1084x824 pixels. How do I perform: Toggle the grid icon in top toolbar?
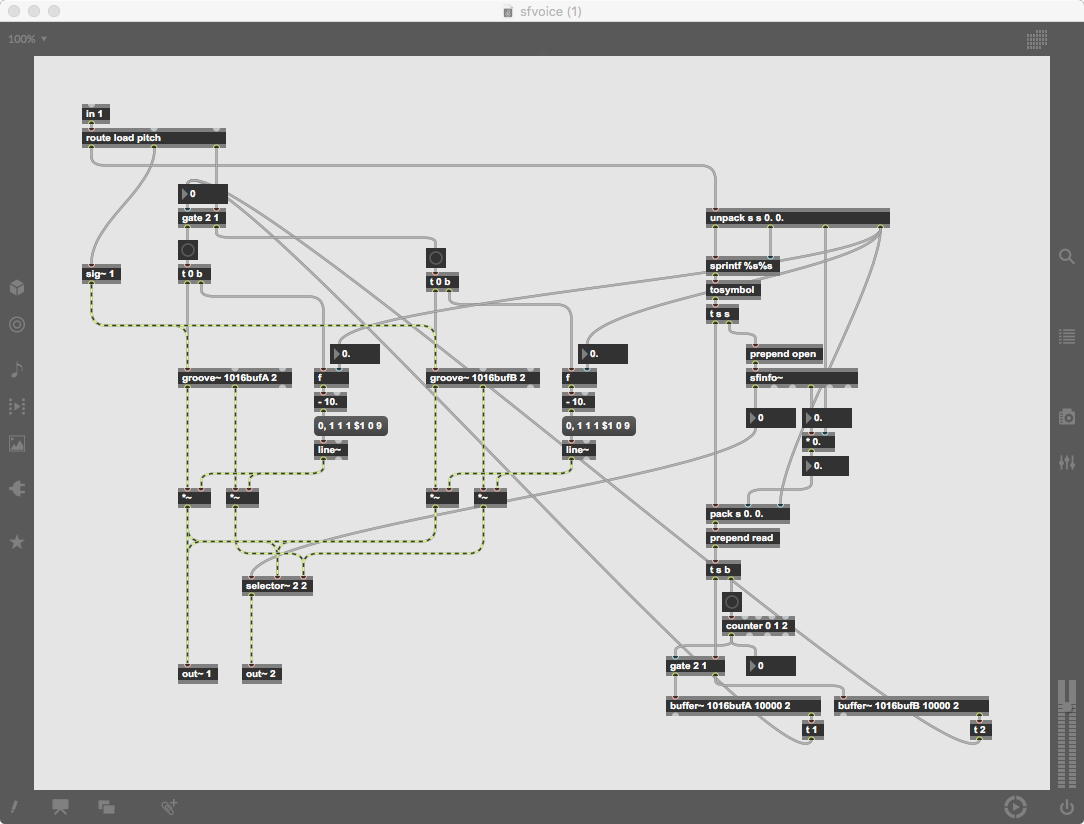tap(1036, 39)
